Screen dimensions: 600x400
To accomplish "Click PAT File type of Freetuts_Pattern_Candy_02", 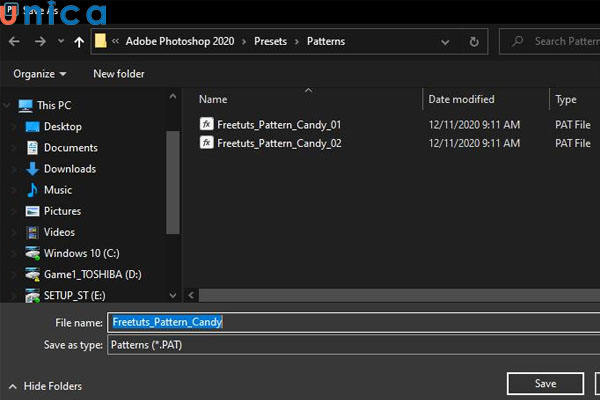I will coord(573,143).
